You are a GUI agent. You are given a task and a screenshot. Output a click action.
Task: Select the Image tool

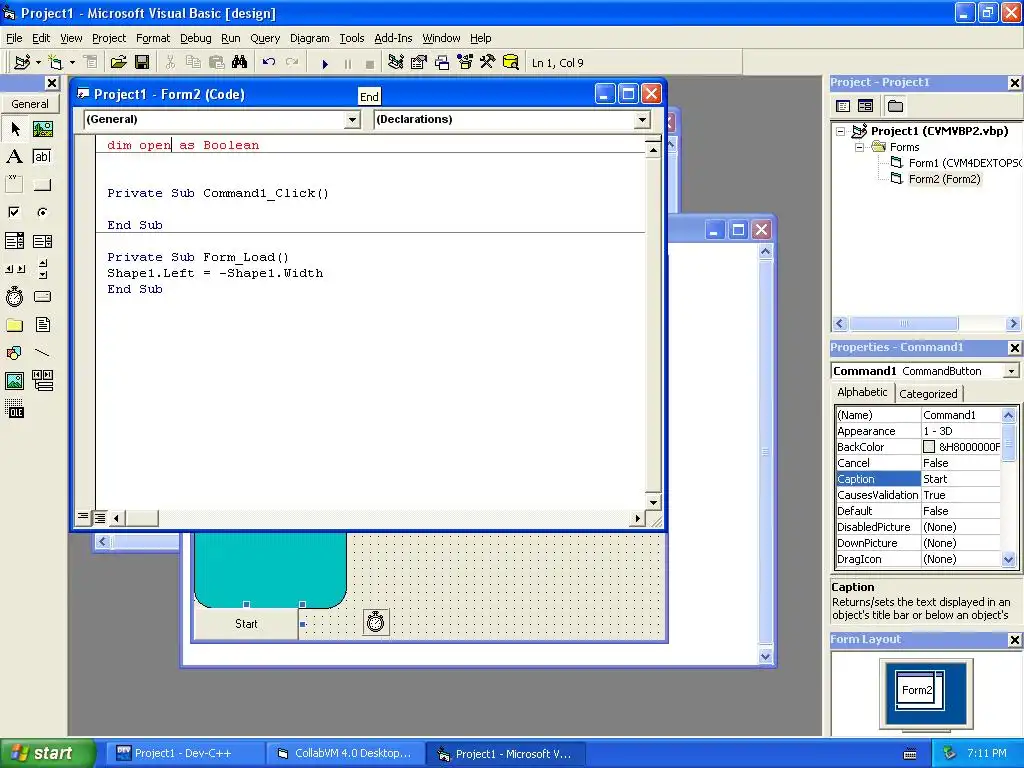(x=14, y=381)
